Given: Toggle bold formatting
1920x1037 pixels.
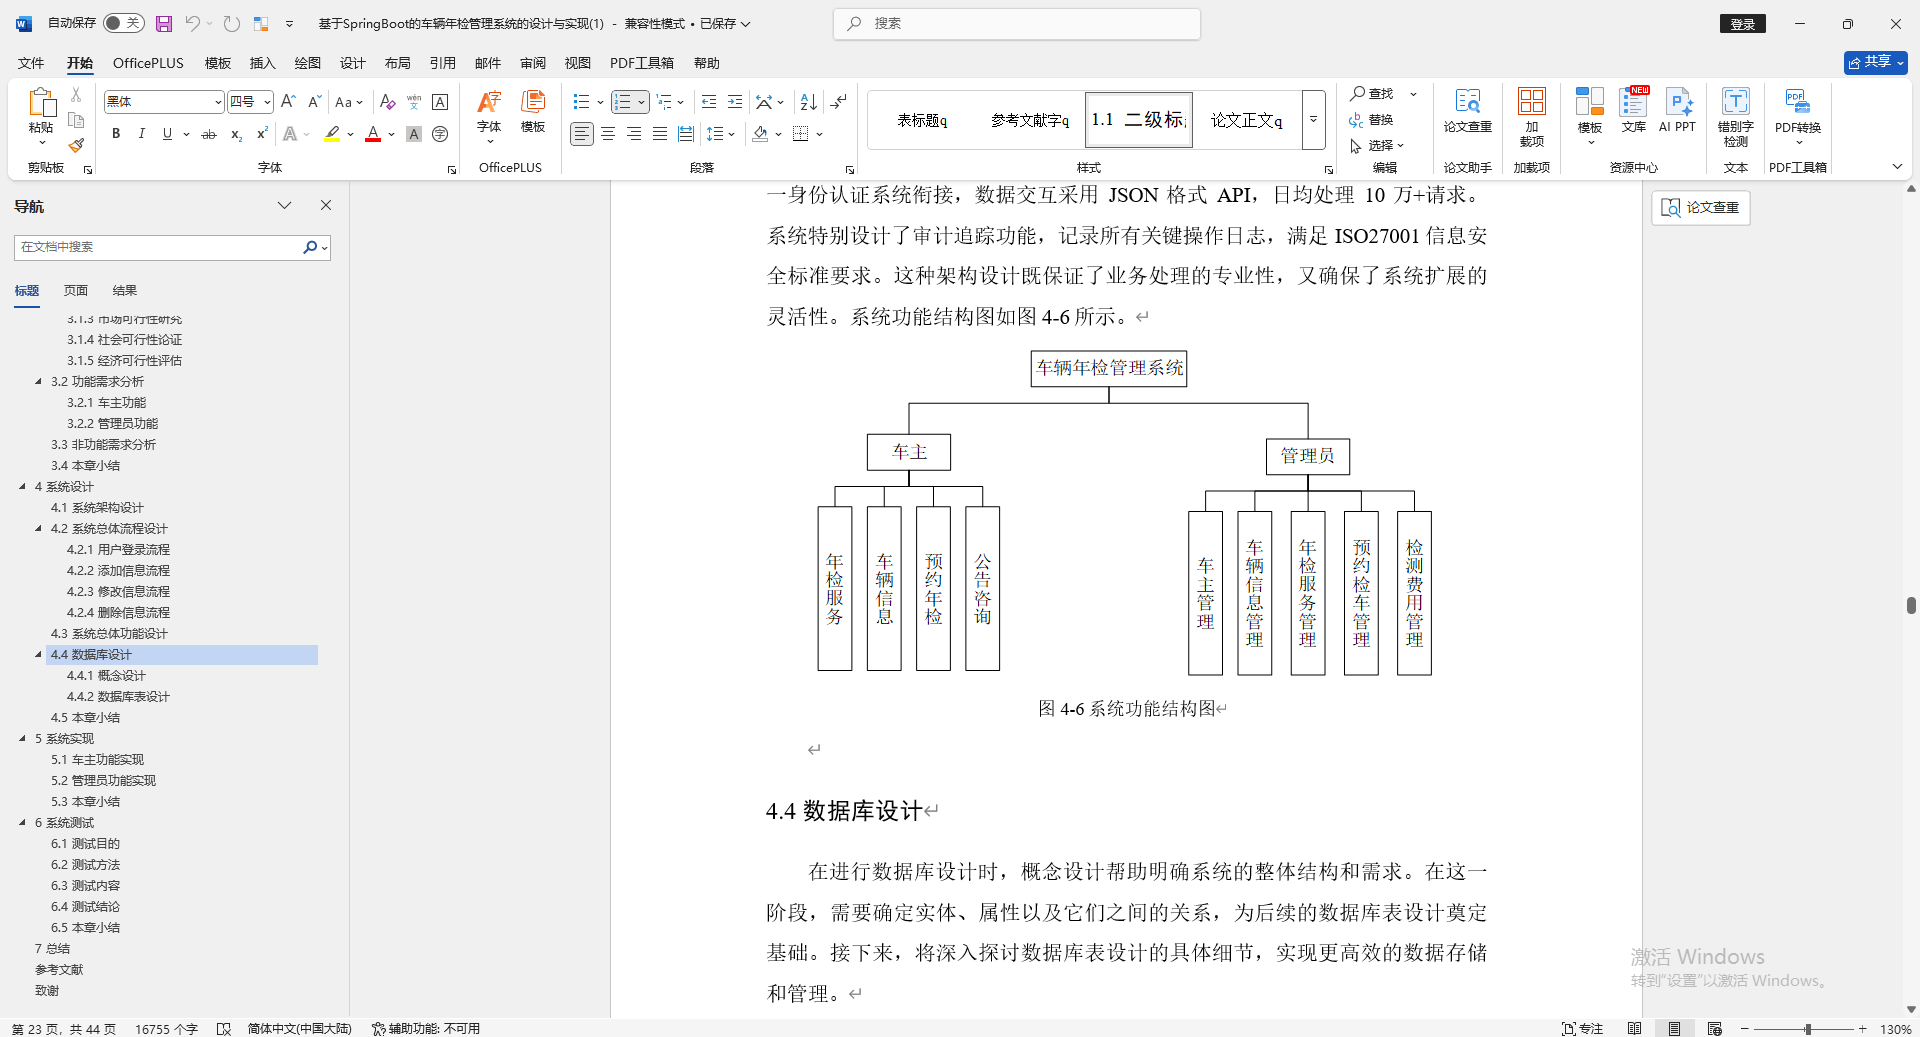Looking at the screenshot, I should [x=115, y=133].
